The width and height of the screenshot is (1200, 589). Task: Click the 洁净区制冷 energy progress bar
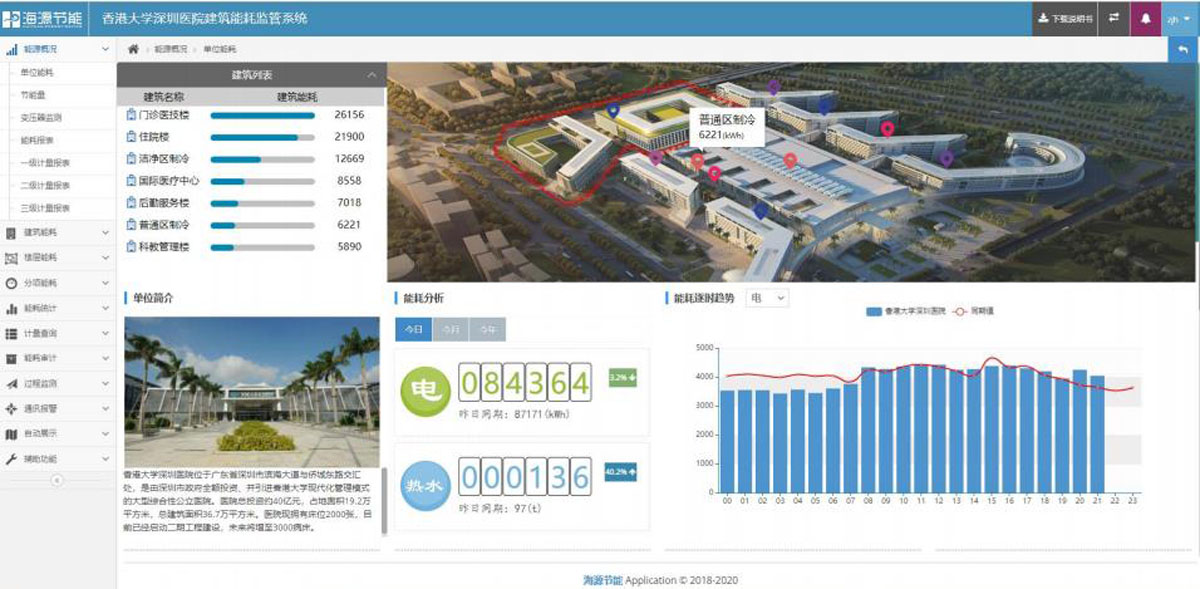click(262, 159)
